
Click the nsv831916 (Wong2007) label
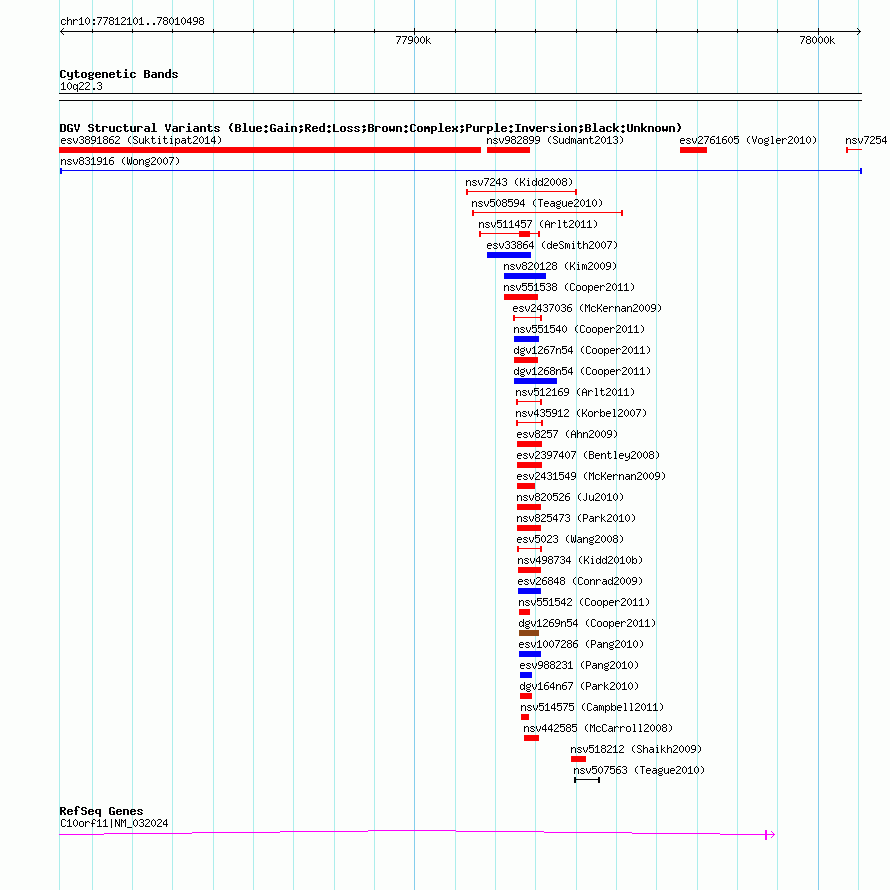tap(120, 161)
